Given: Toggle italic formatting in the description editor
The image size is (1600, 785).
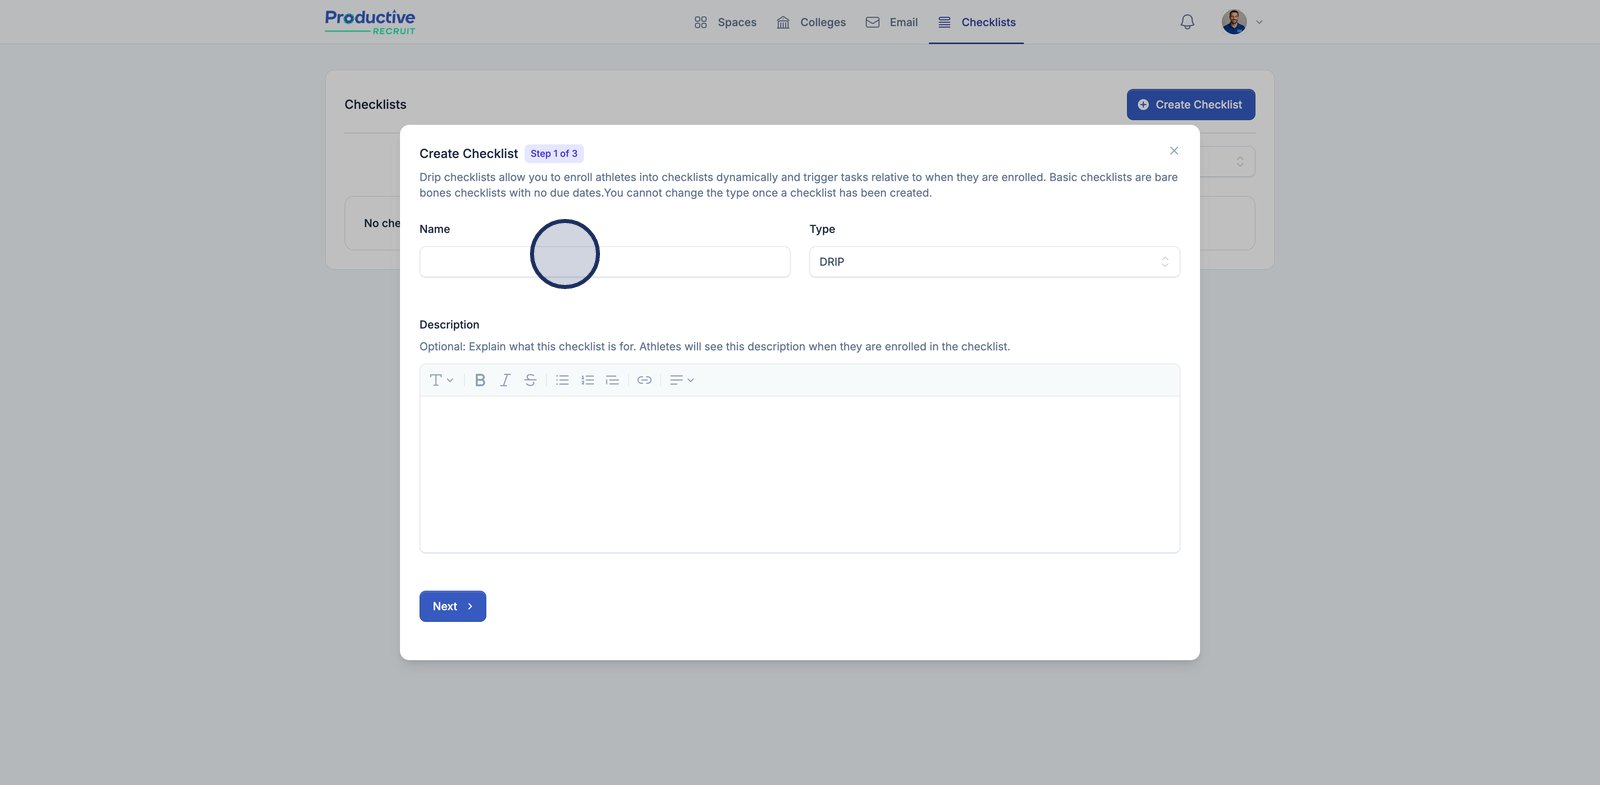Looking at the screenshot, I should pyautogui.click(x=505, y=380).
